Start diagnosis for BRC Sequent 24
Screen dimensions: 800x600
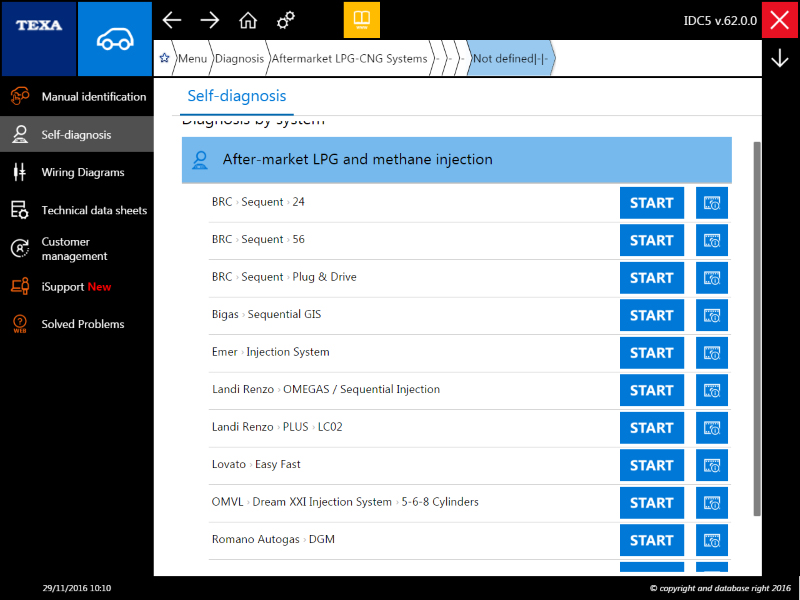pyautogui.click(x=652, y=203)
